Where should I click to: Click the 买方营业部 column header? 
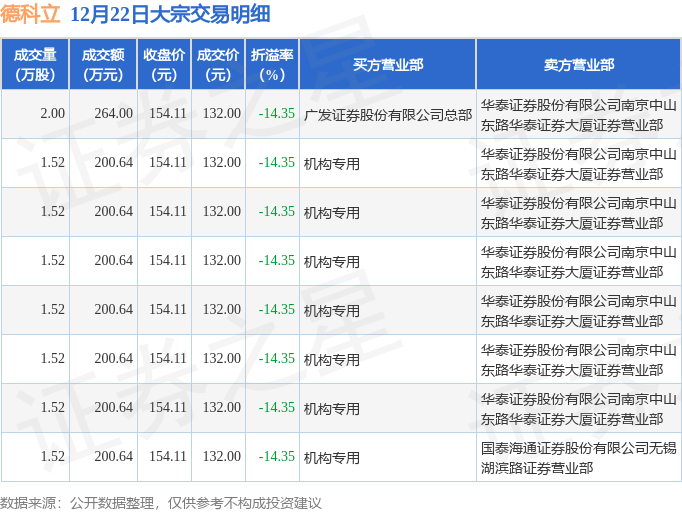(x=388, y=65)
